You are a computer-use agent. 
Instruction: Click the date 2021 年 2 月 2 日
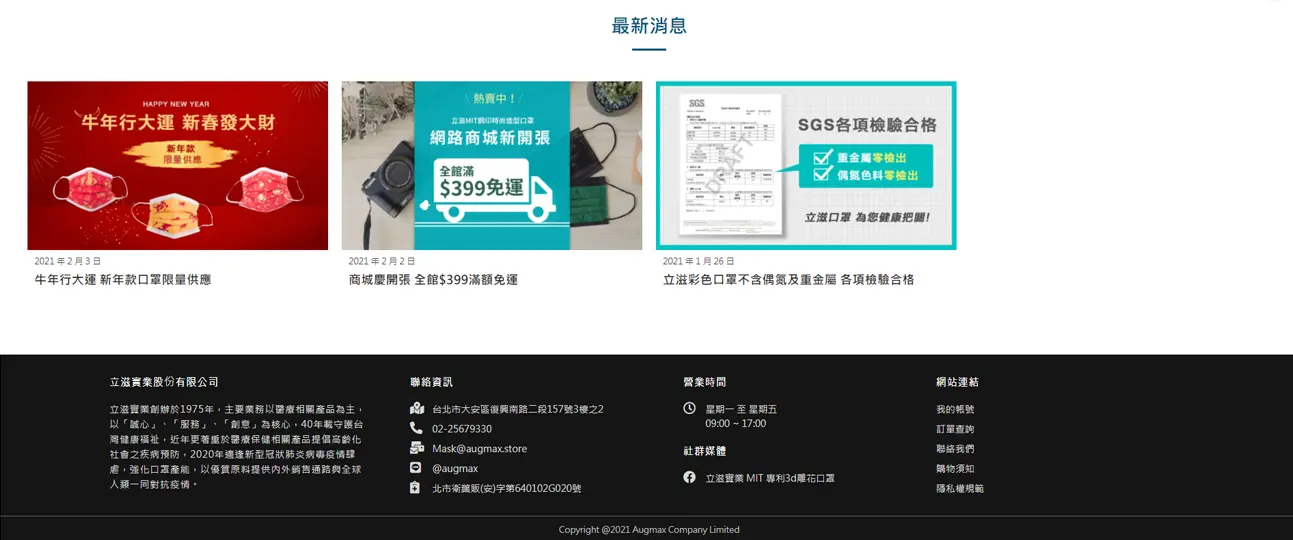(x=382, y=261)
